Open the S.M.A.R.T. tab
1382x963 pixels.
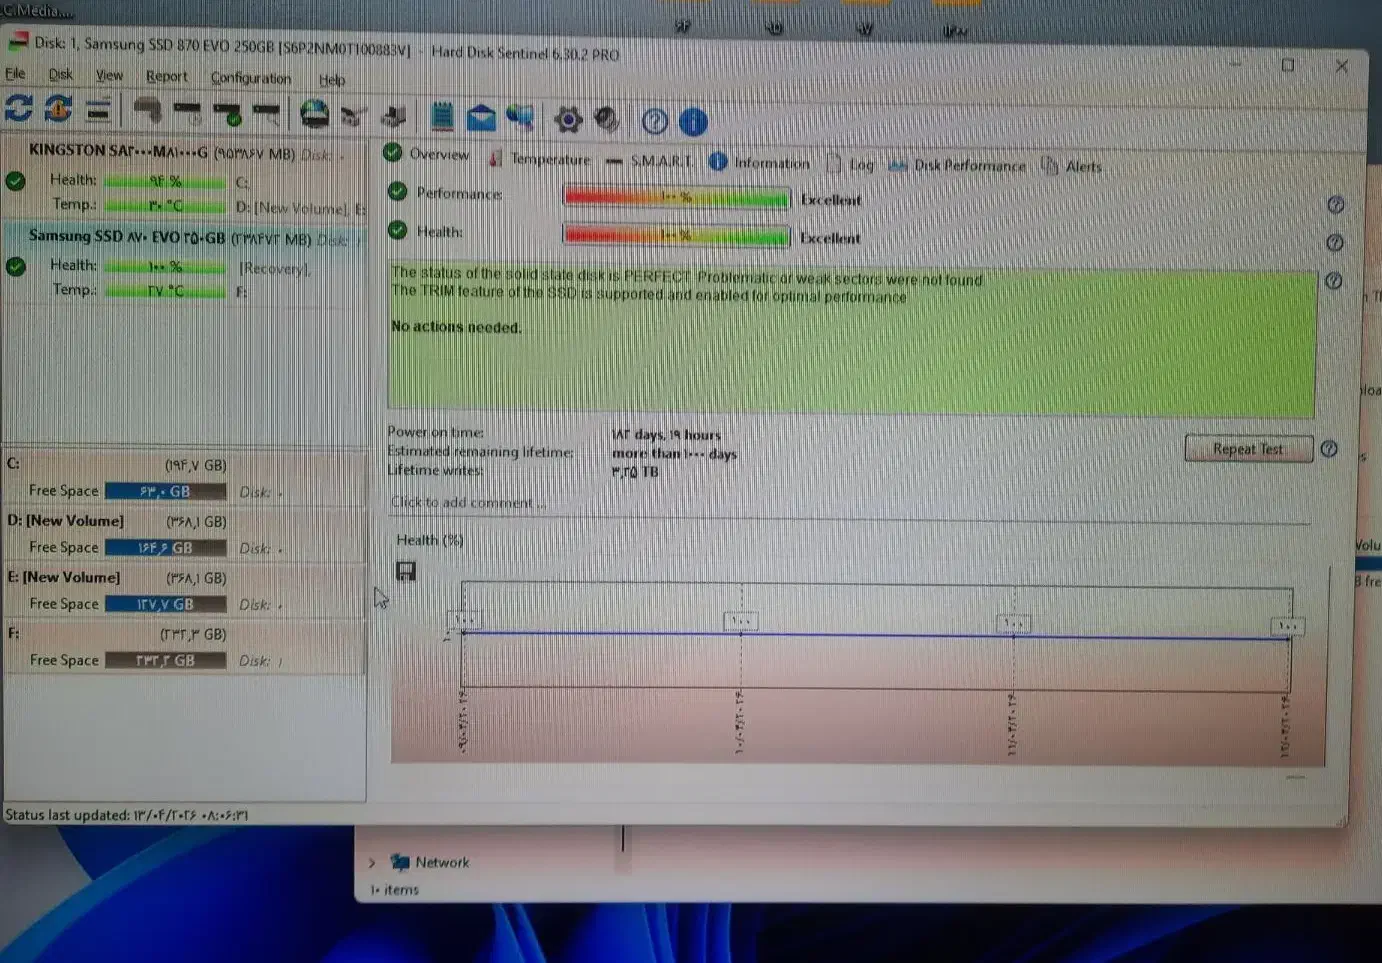(x=649, y=161)
